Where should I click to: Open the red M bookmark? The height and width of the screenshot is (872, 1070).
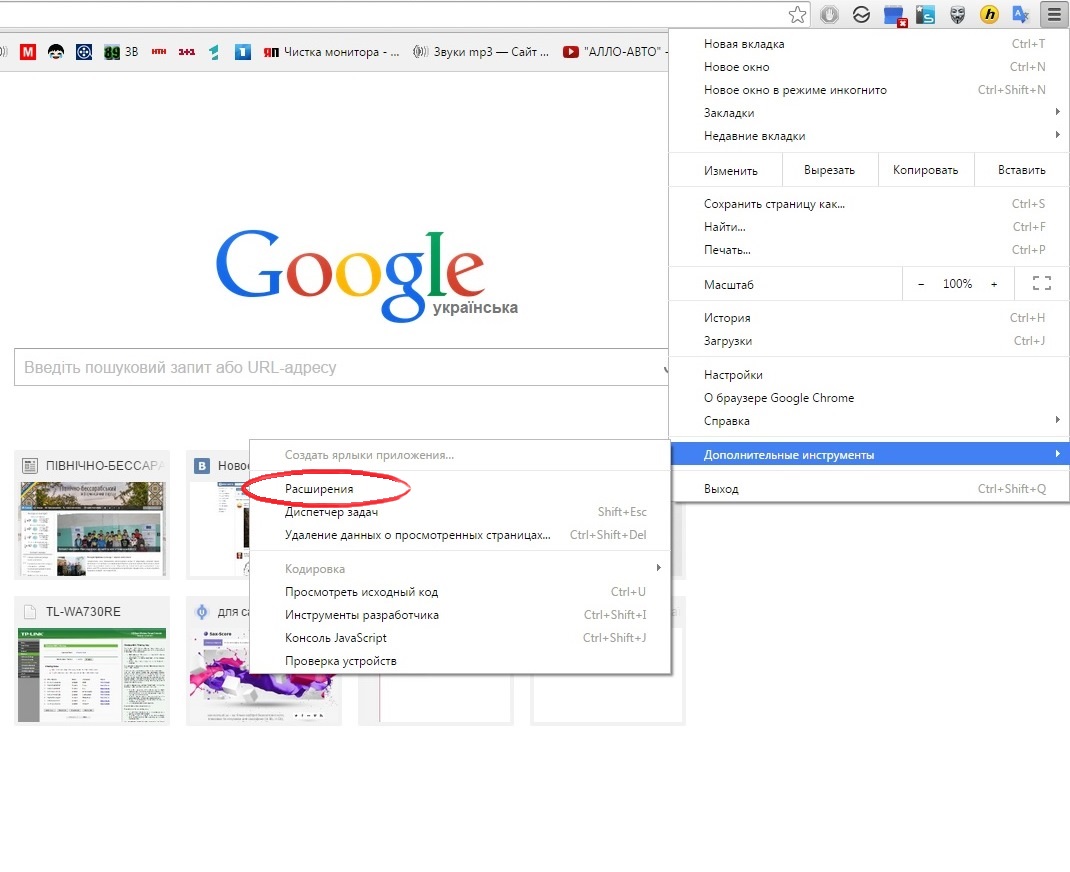tap(28, 52)
